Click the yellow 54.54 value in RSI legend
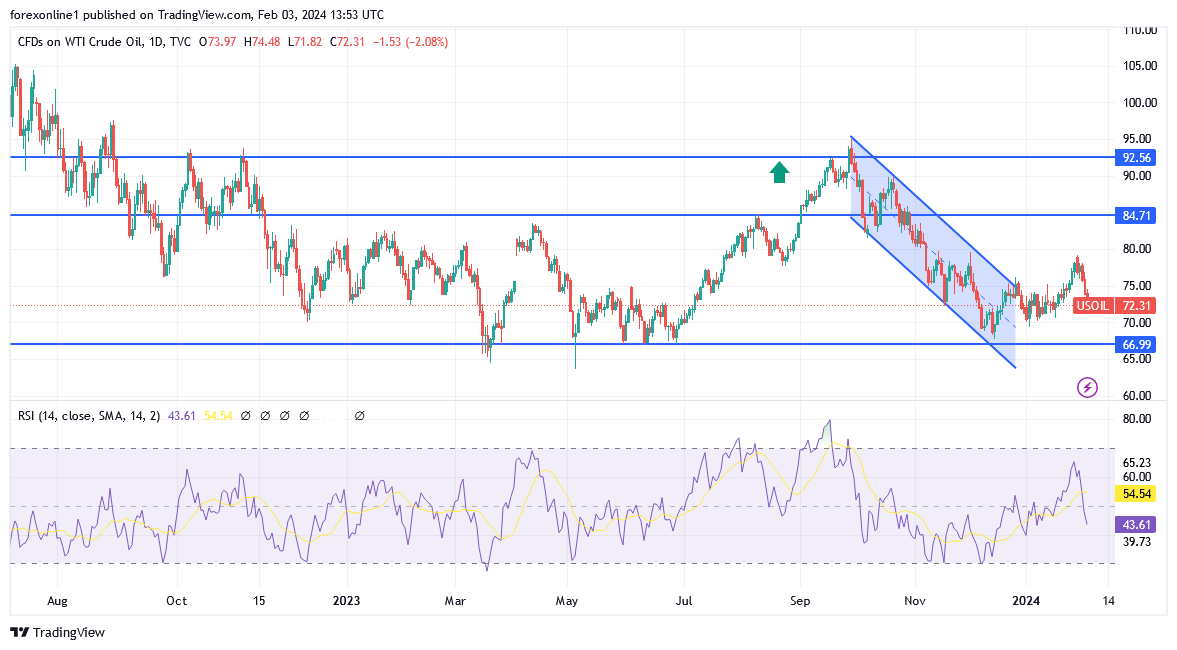 coord(218,415)
